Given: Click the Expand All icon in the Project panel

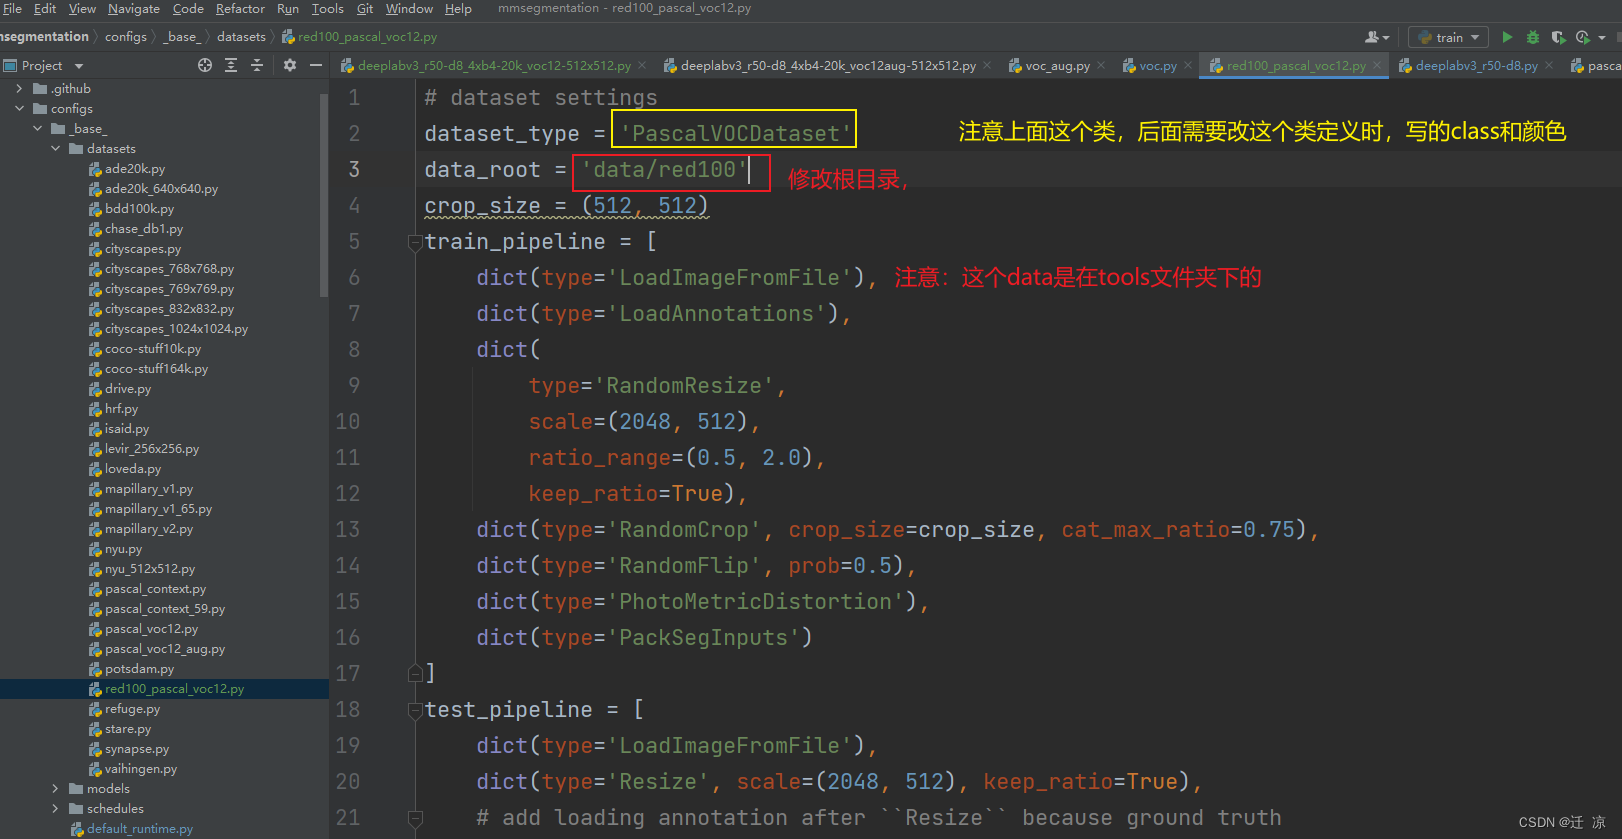Looking at the screenshot, I should [231, 65].
